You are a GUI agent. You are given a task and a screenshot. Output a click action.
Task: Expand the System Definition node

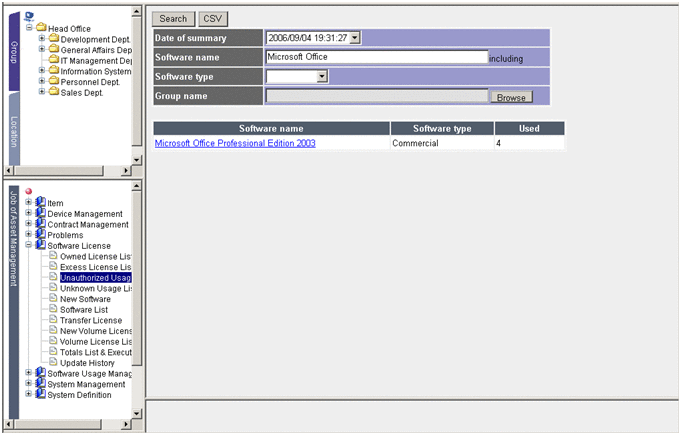pyautogui.click(x=28, y=394)
